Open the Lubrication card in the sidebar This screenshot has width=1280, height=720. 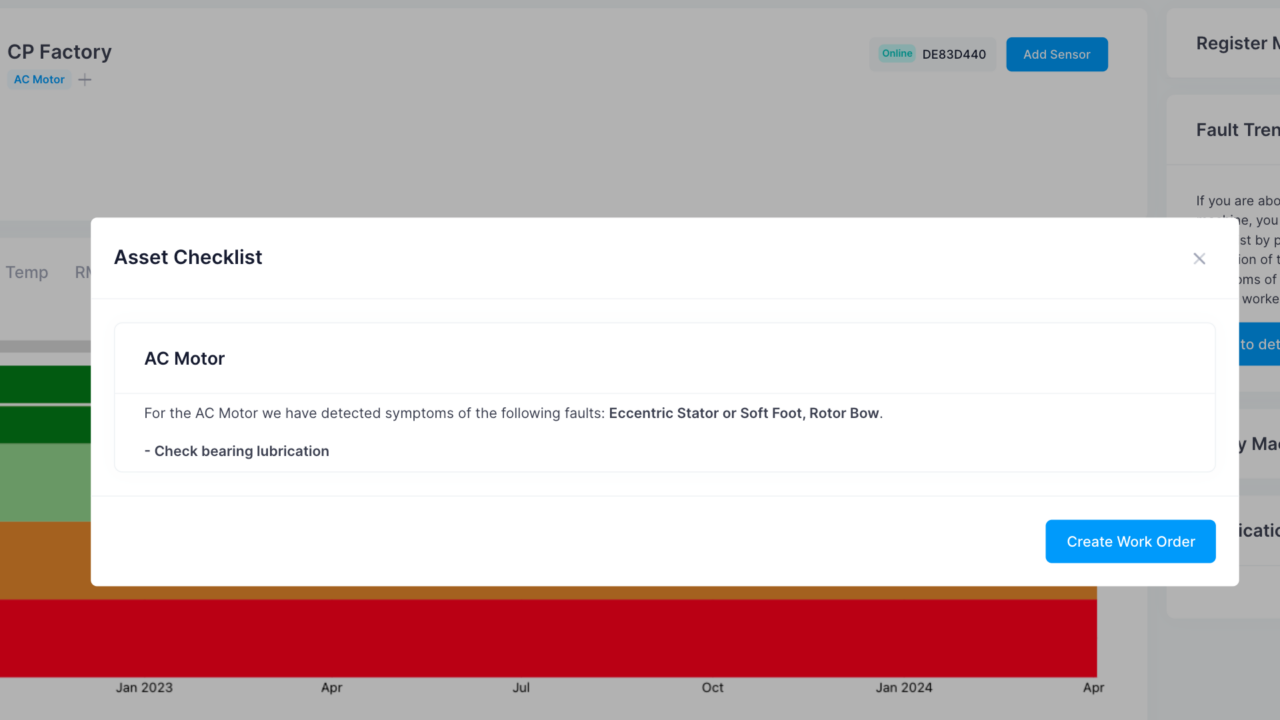[1256, 531]
